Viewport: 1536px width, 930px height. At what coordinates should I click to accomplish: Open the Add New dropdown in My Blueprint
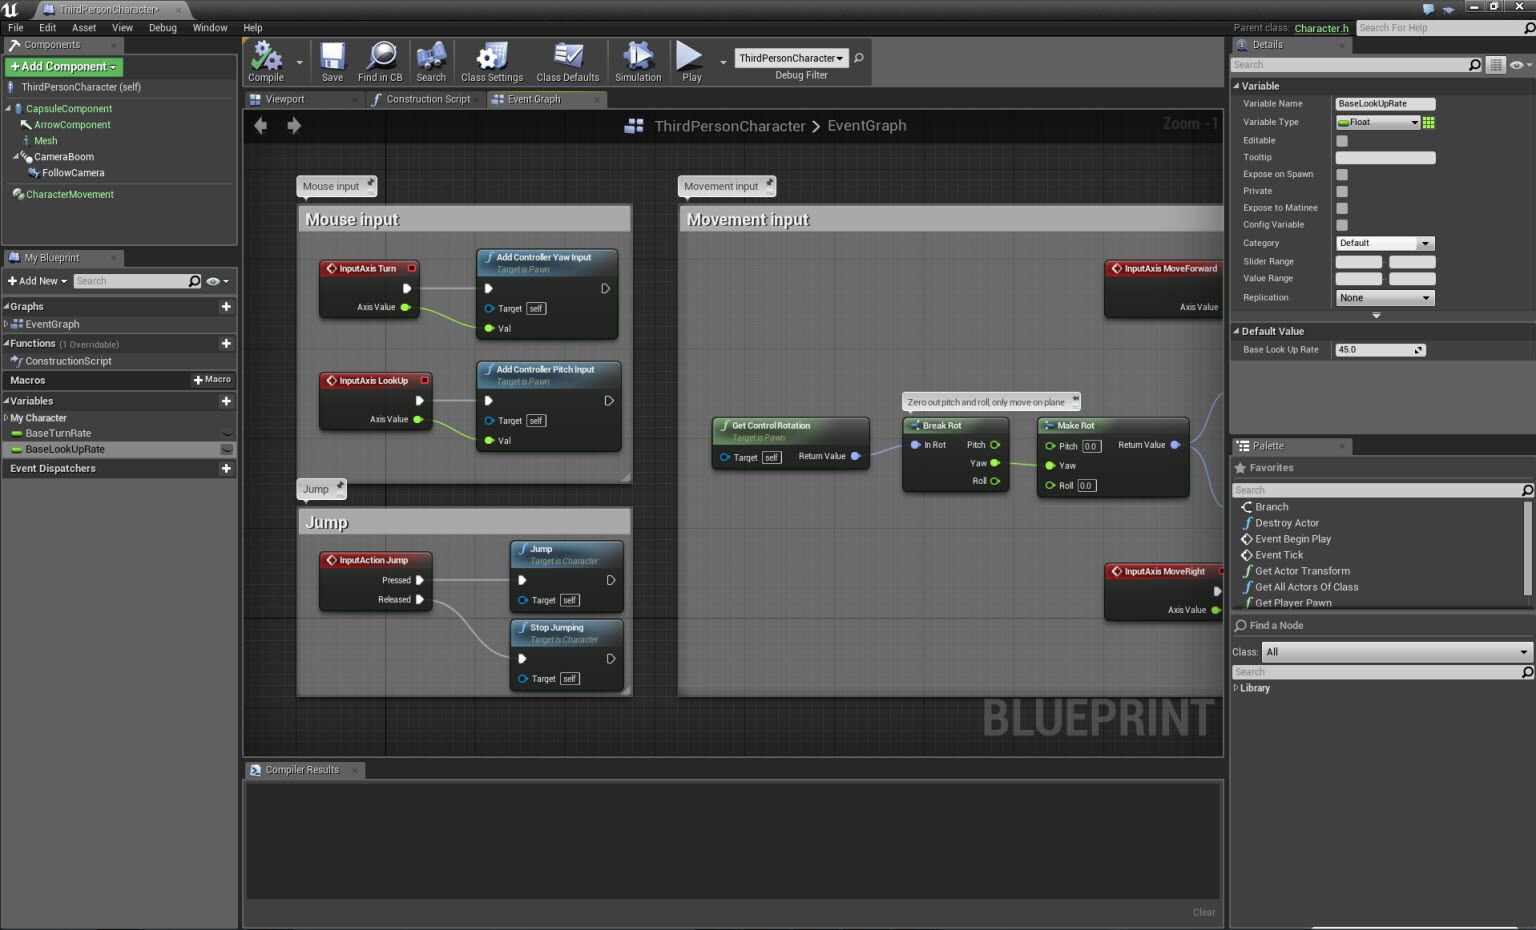(x=36, y=281)
